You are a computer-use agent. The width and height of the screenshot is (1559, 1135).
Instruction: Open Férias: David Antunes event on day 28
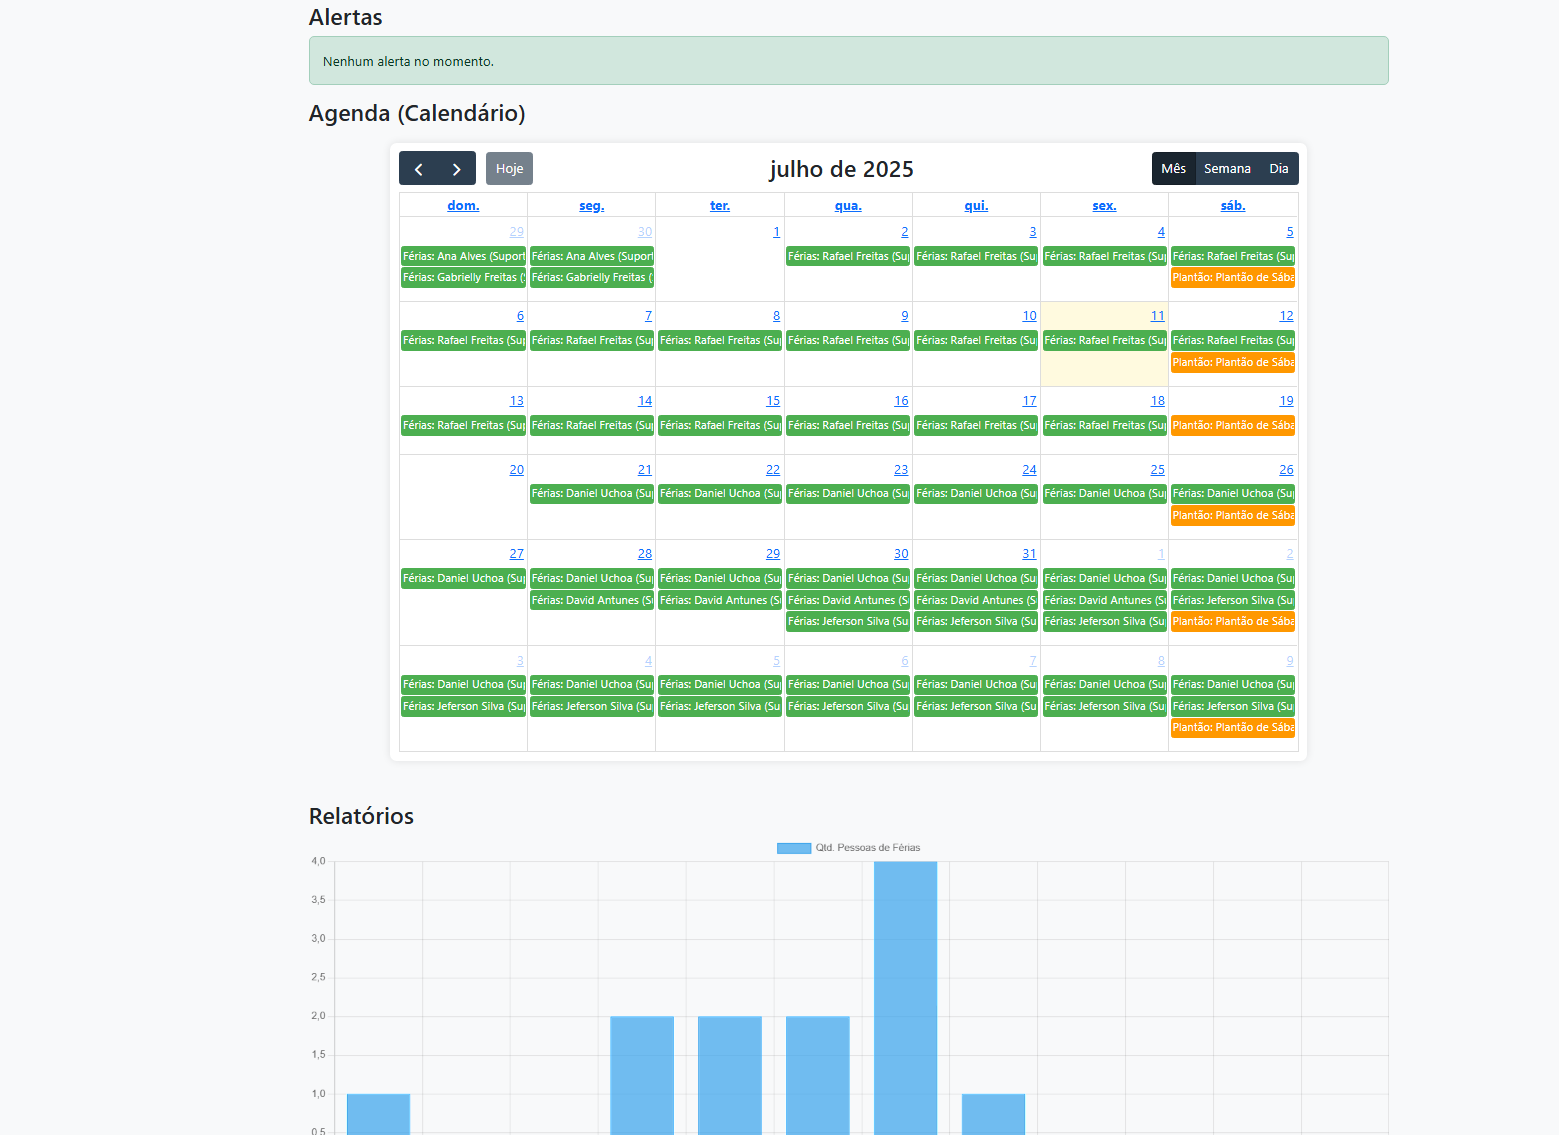(x=592, y=600)
